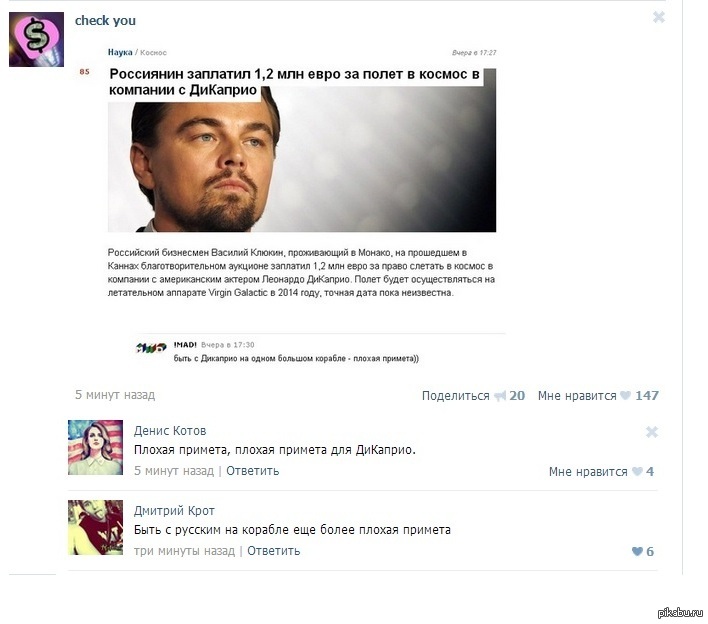708x624 pixels.
Task: Open the check you page link
Action: pyautogui.click(x=105, y=21)
